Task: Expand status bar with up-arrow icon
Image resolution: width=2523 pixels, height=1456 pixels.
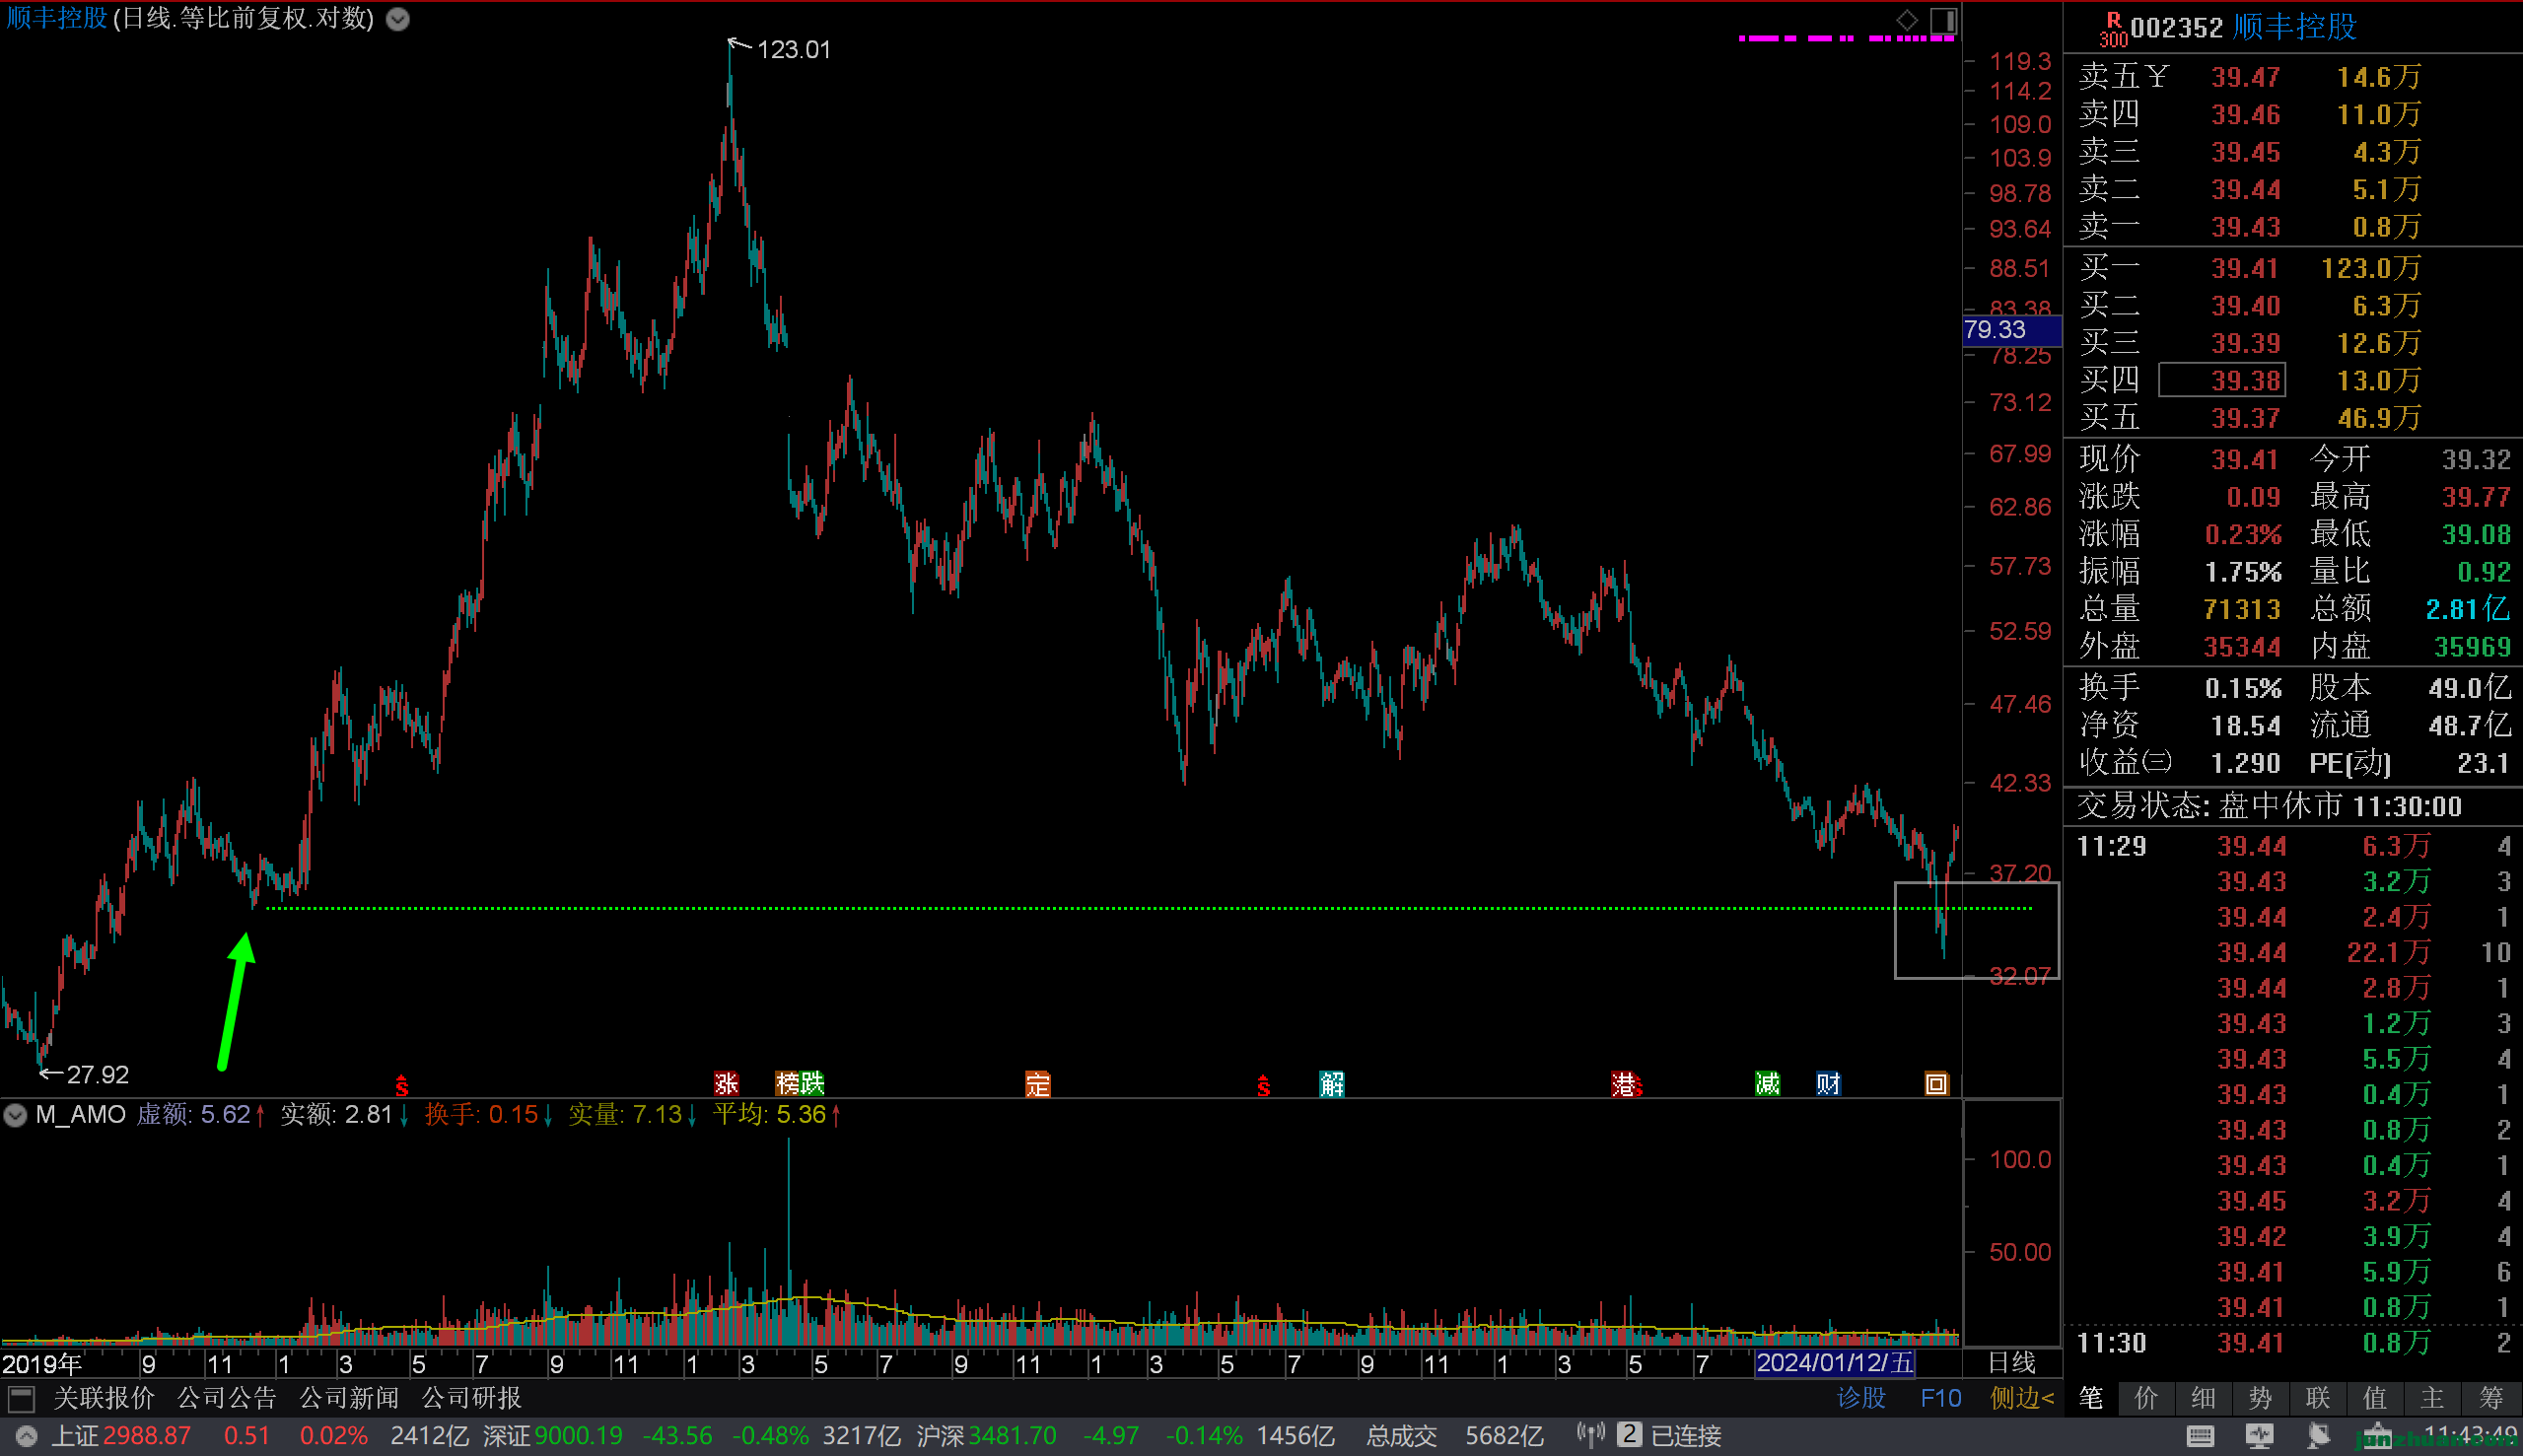Action: click(x=26, y=1436)
